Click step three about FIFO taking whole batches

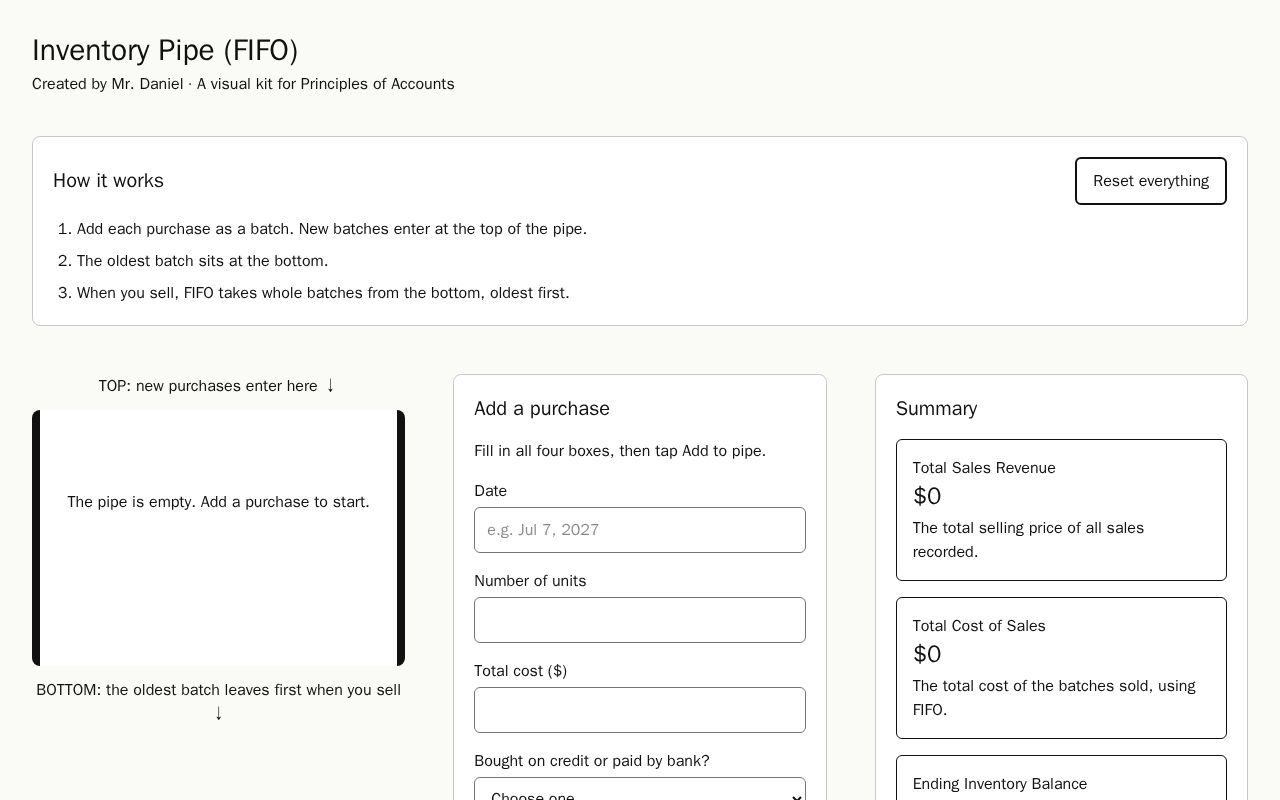323,293
